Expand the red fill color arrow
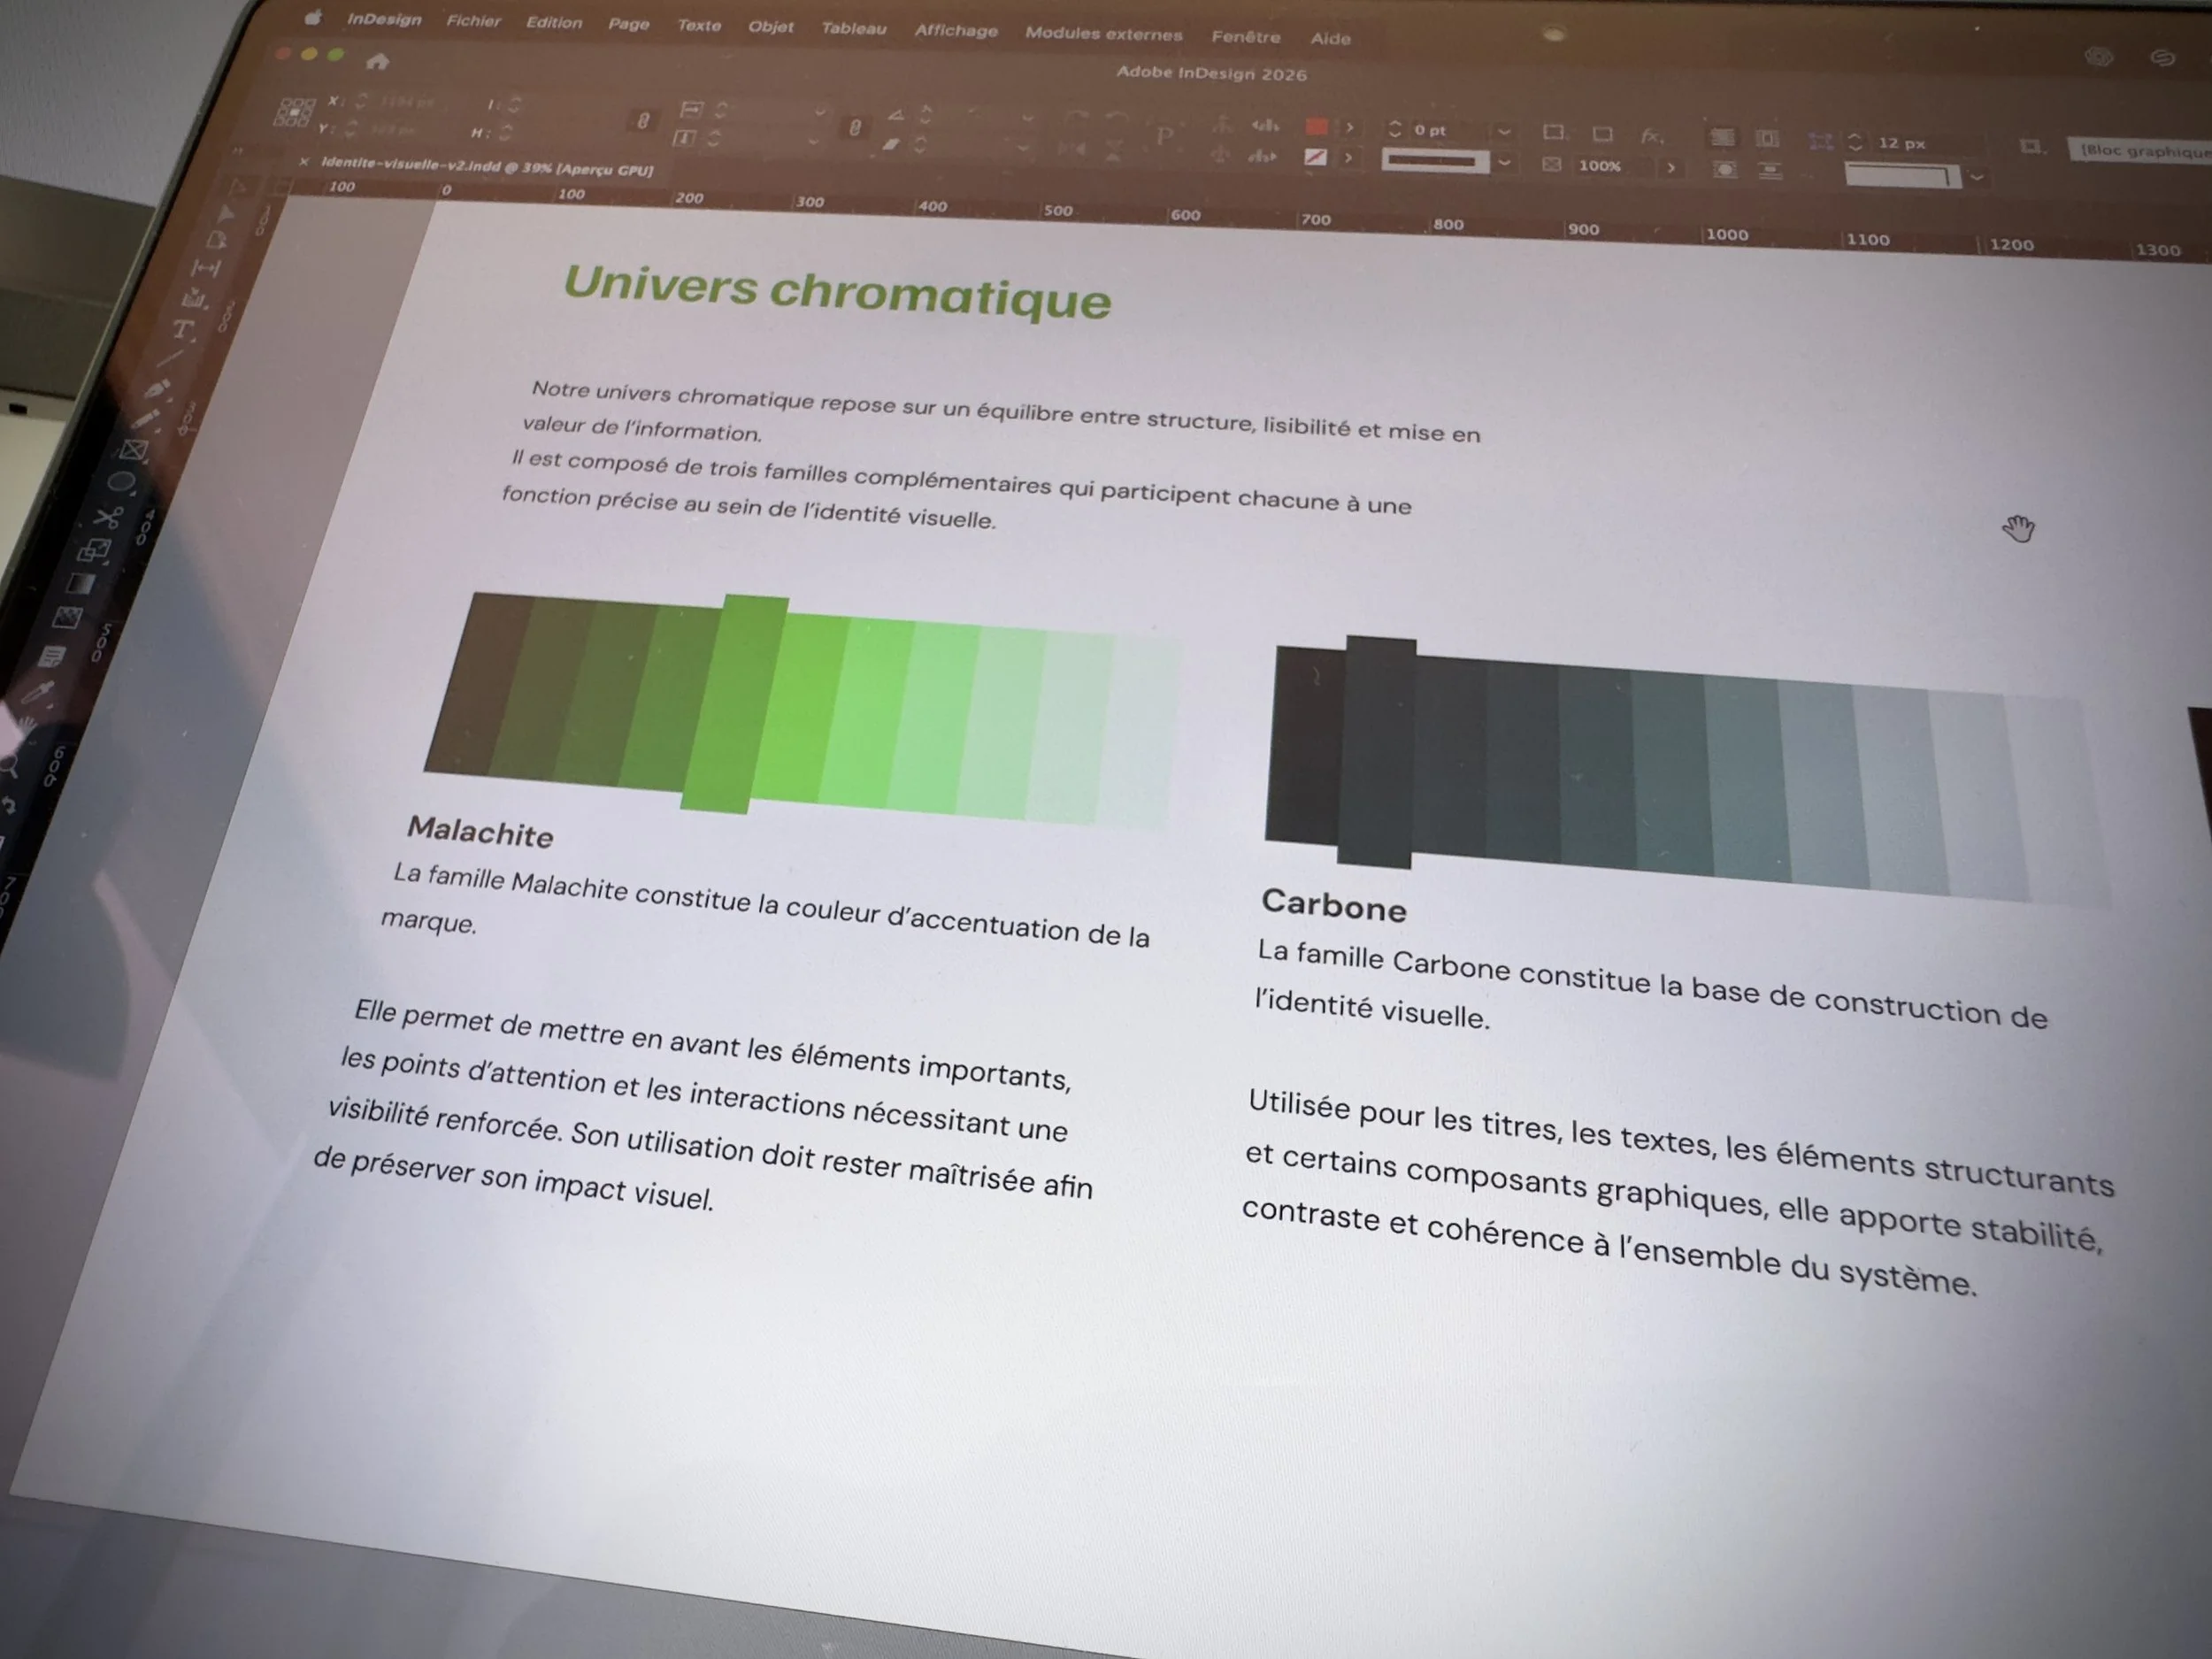 click(x=1349, y=128)
